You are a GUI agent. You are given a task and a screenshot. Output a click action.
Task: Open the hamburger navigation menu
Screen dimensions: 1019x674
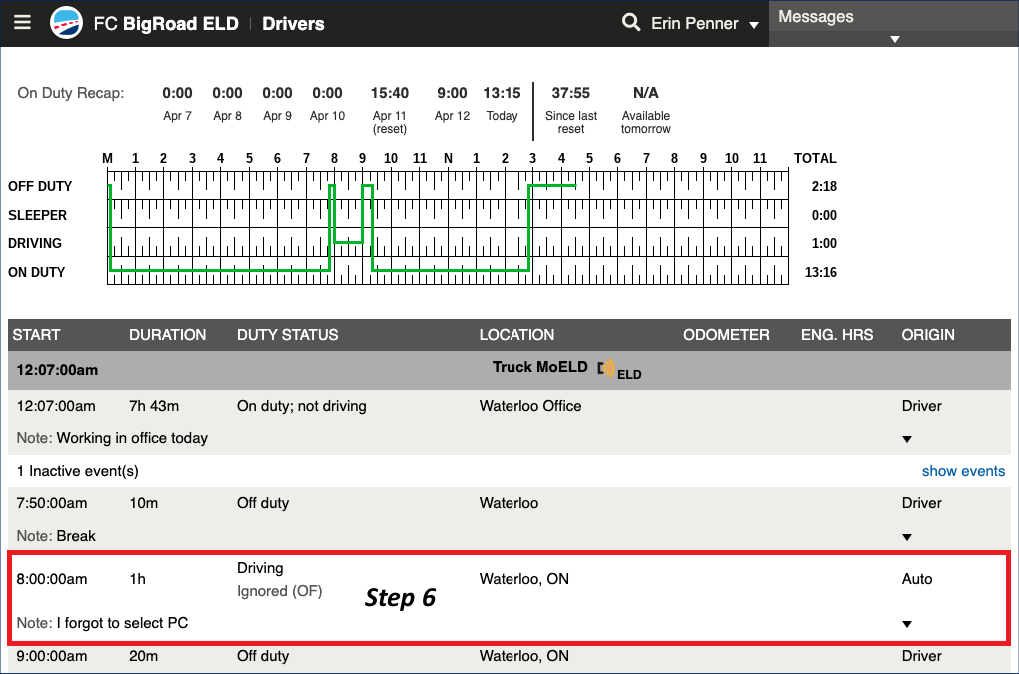pyautogui.click(x=23, y=23)
